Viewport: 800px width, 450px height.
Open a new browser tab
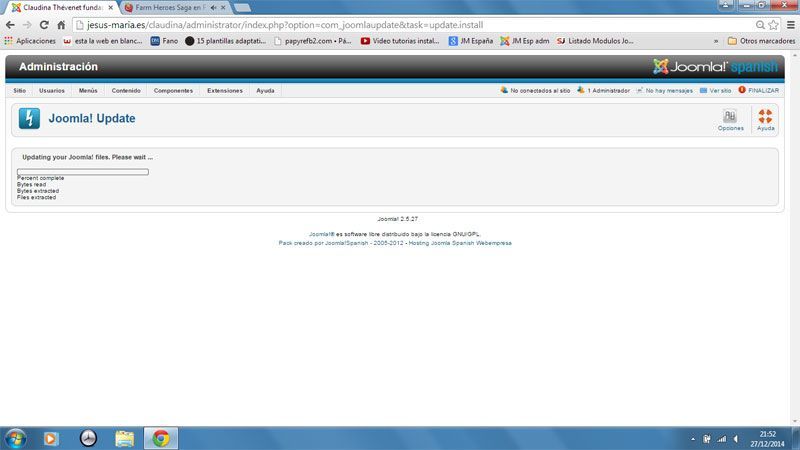coord(242,8)
